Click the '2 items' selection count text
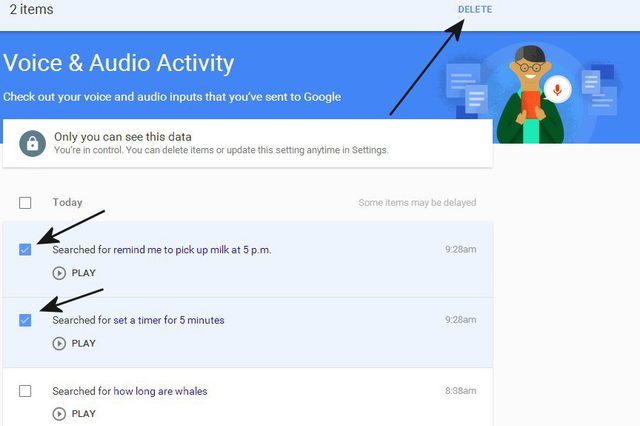The width and height of the screenshot is (640, 426). coord(31,9)
